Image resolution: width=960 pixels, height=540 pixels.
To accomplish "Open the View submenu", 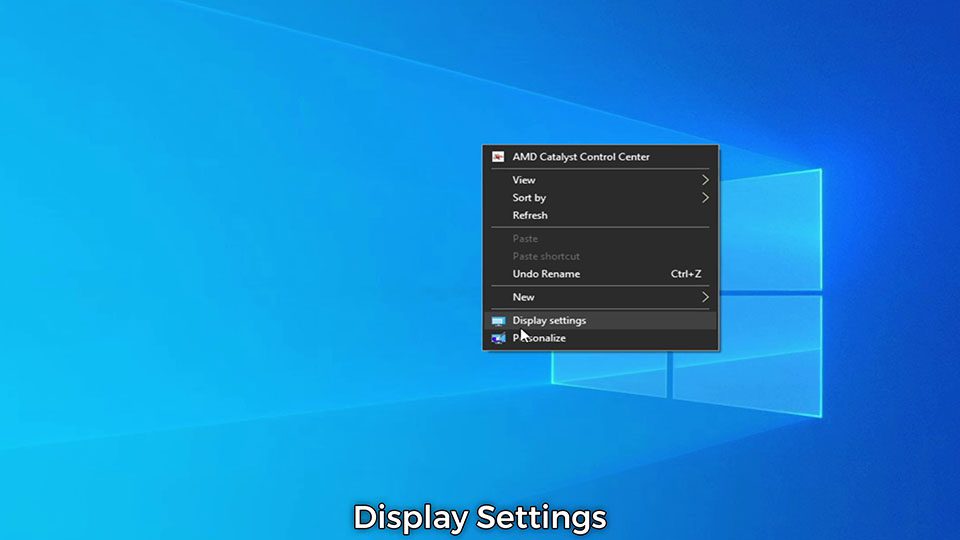I will [601, 180].
